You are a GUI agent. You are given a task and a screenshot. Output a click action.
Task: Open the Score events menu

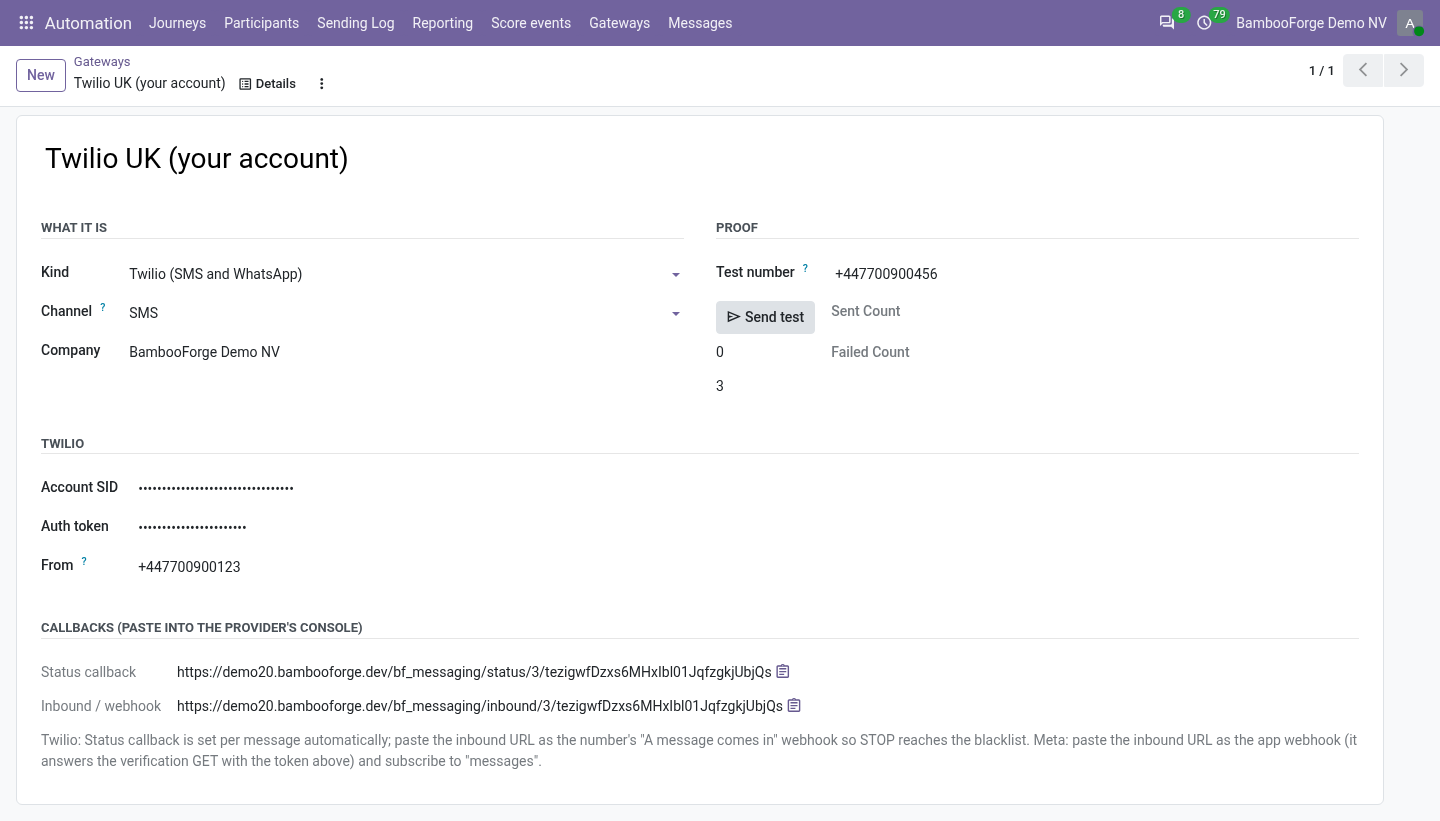(x=531, y=23)
